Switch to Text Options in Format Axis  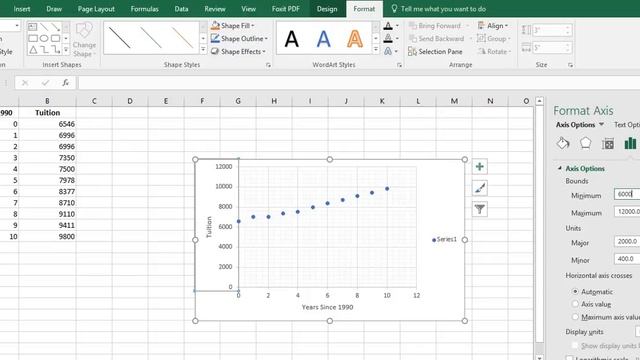[627, 124]
